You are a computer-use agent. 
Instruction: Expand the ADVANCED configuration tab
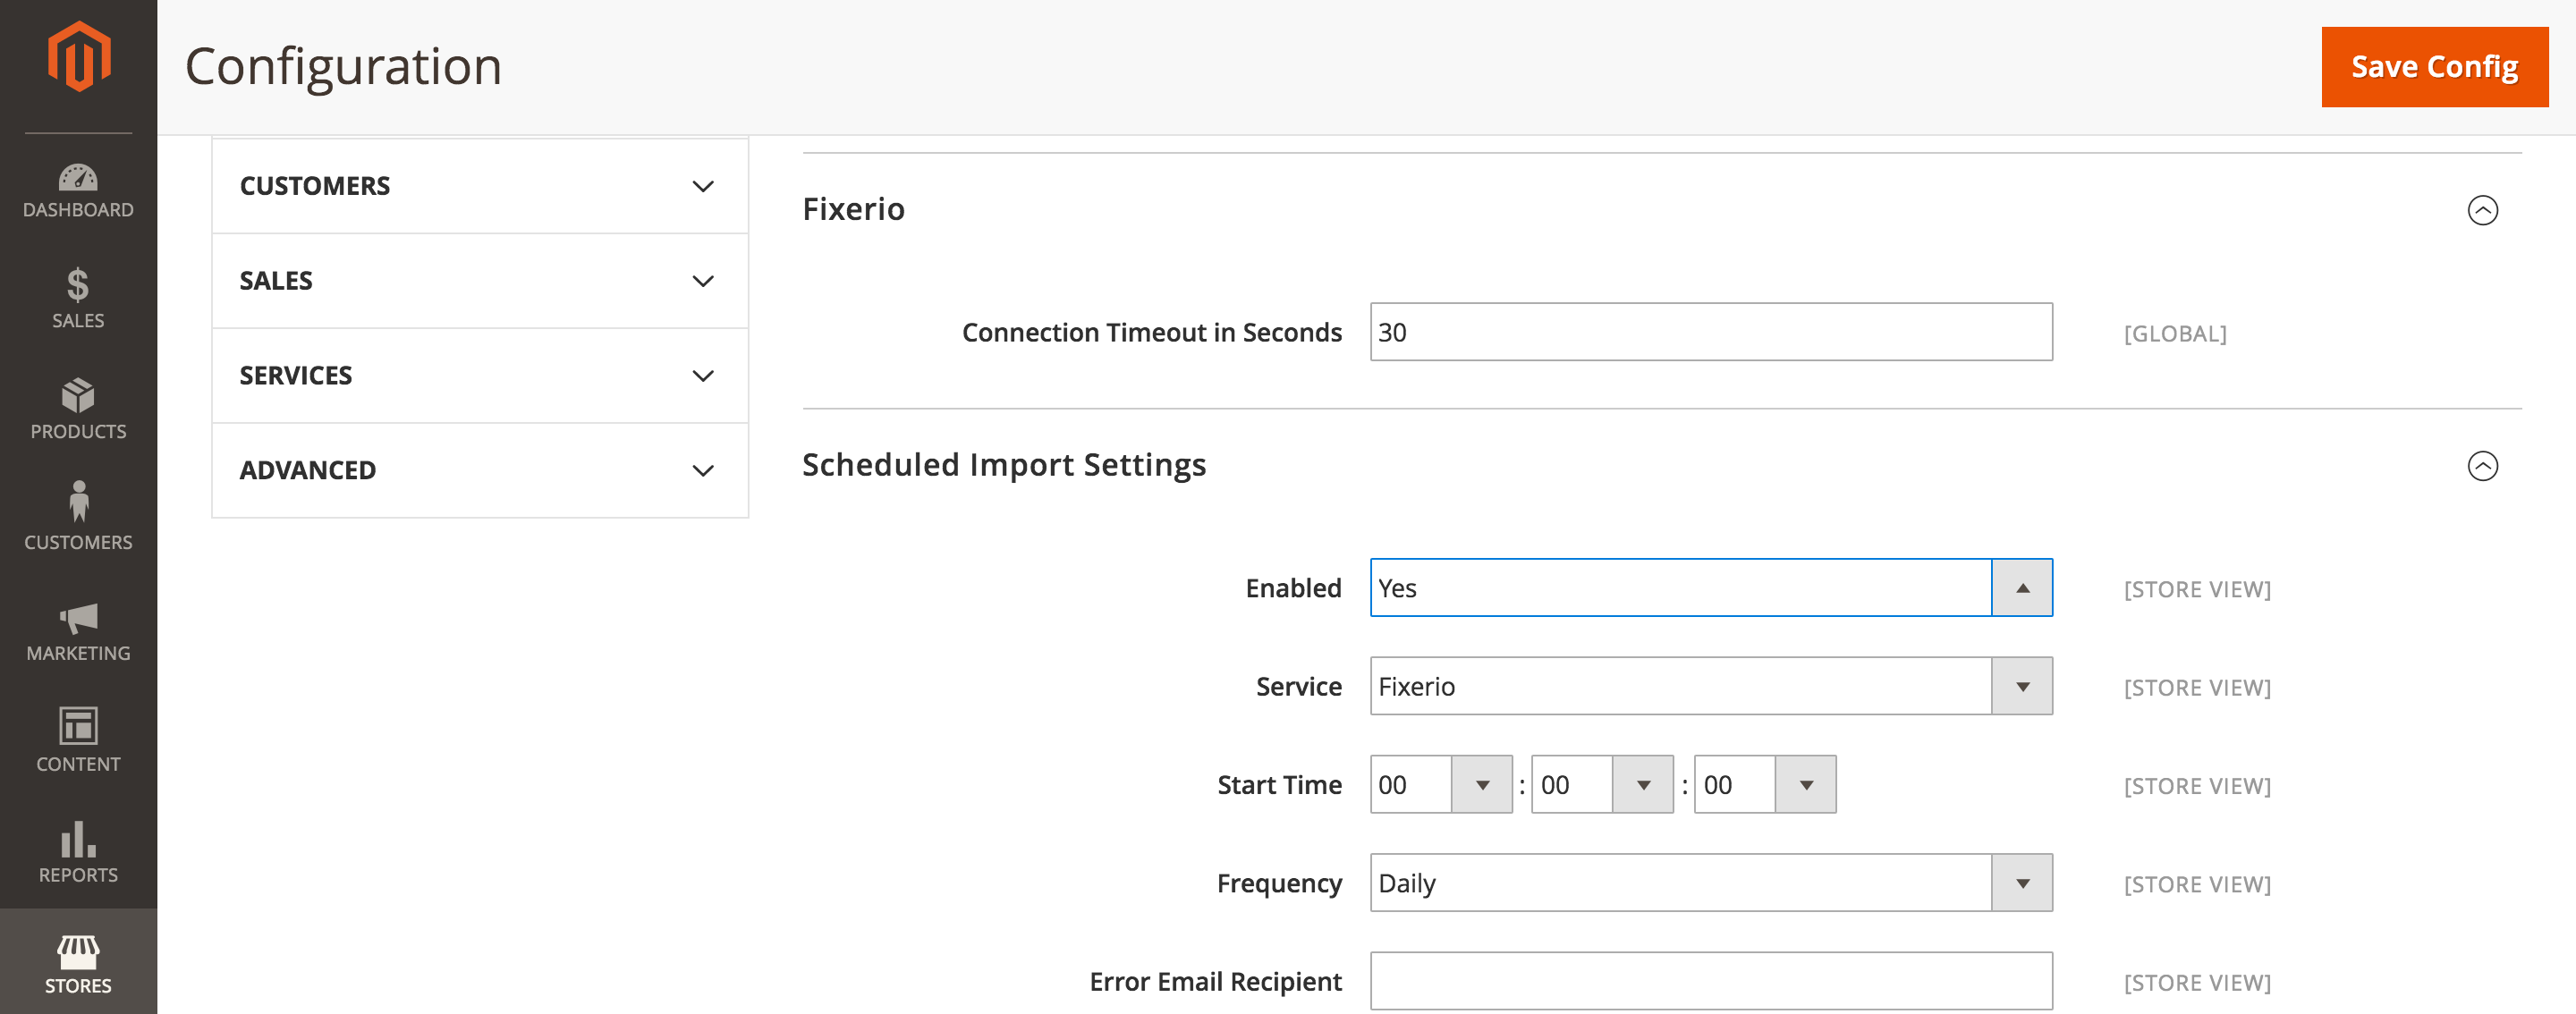point(479,470)
